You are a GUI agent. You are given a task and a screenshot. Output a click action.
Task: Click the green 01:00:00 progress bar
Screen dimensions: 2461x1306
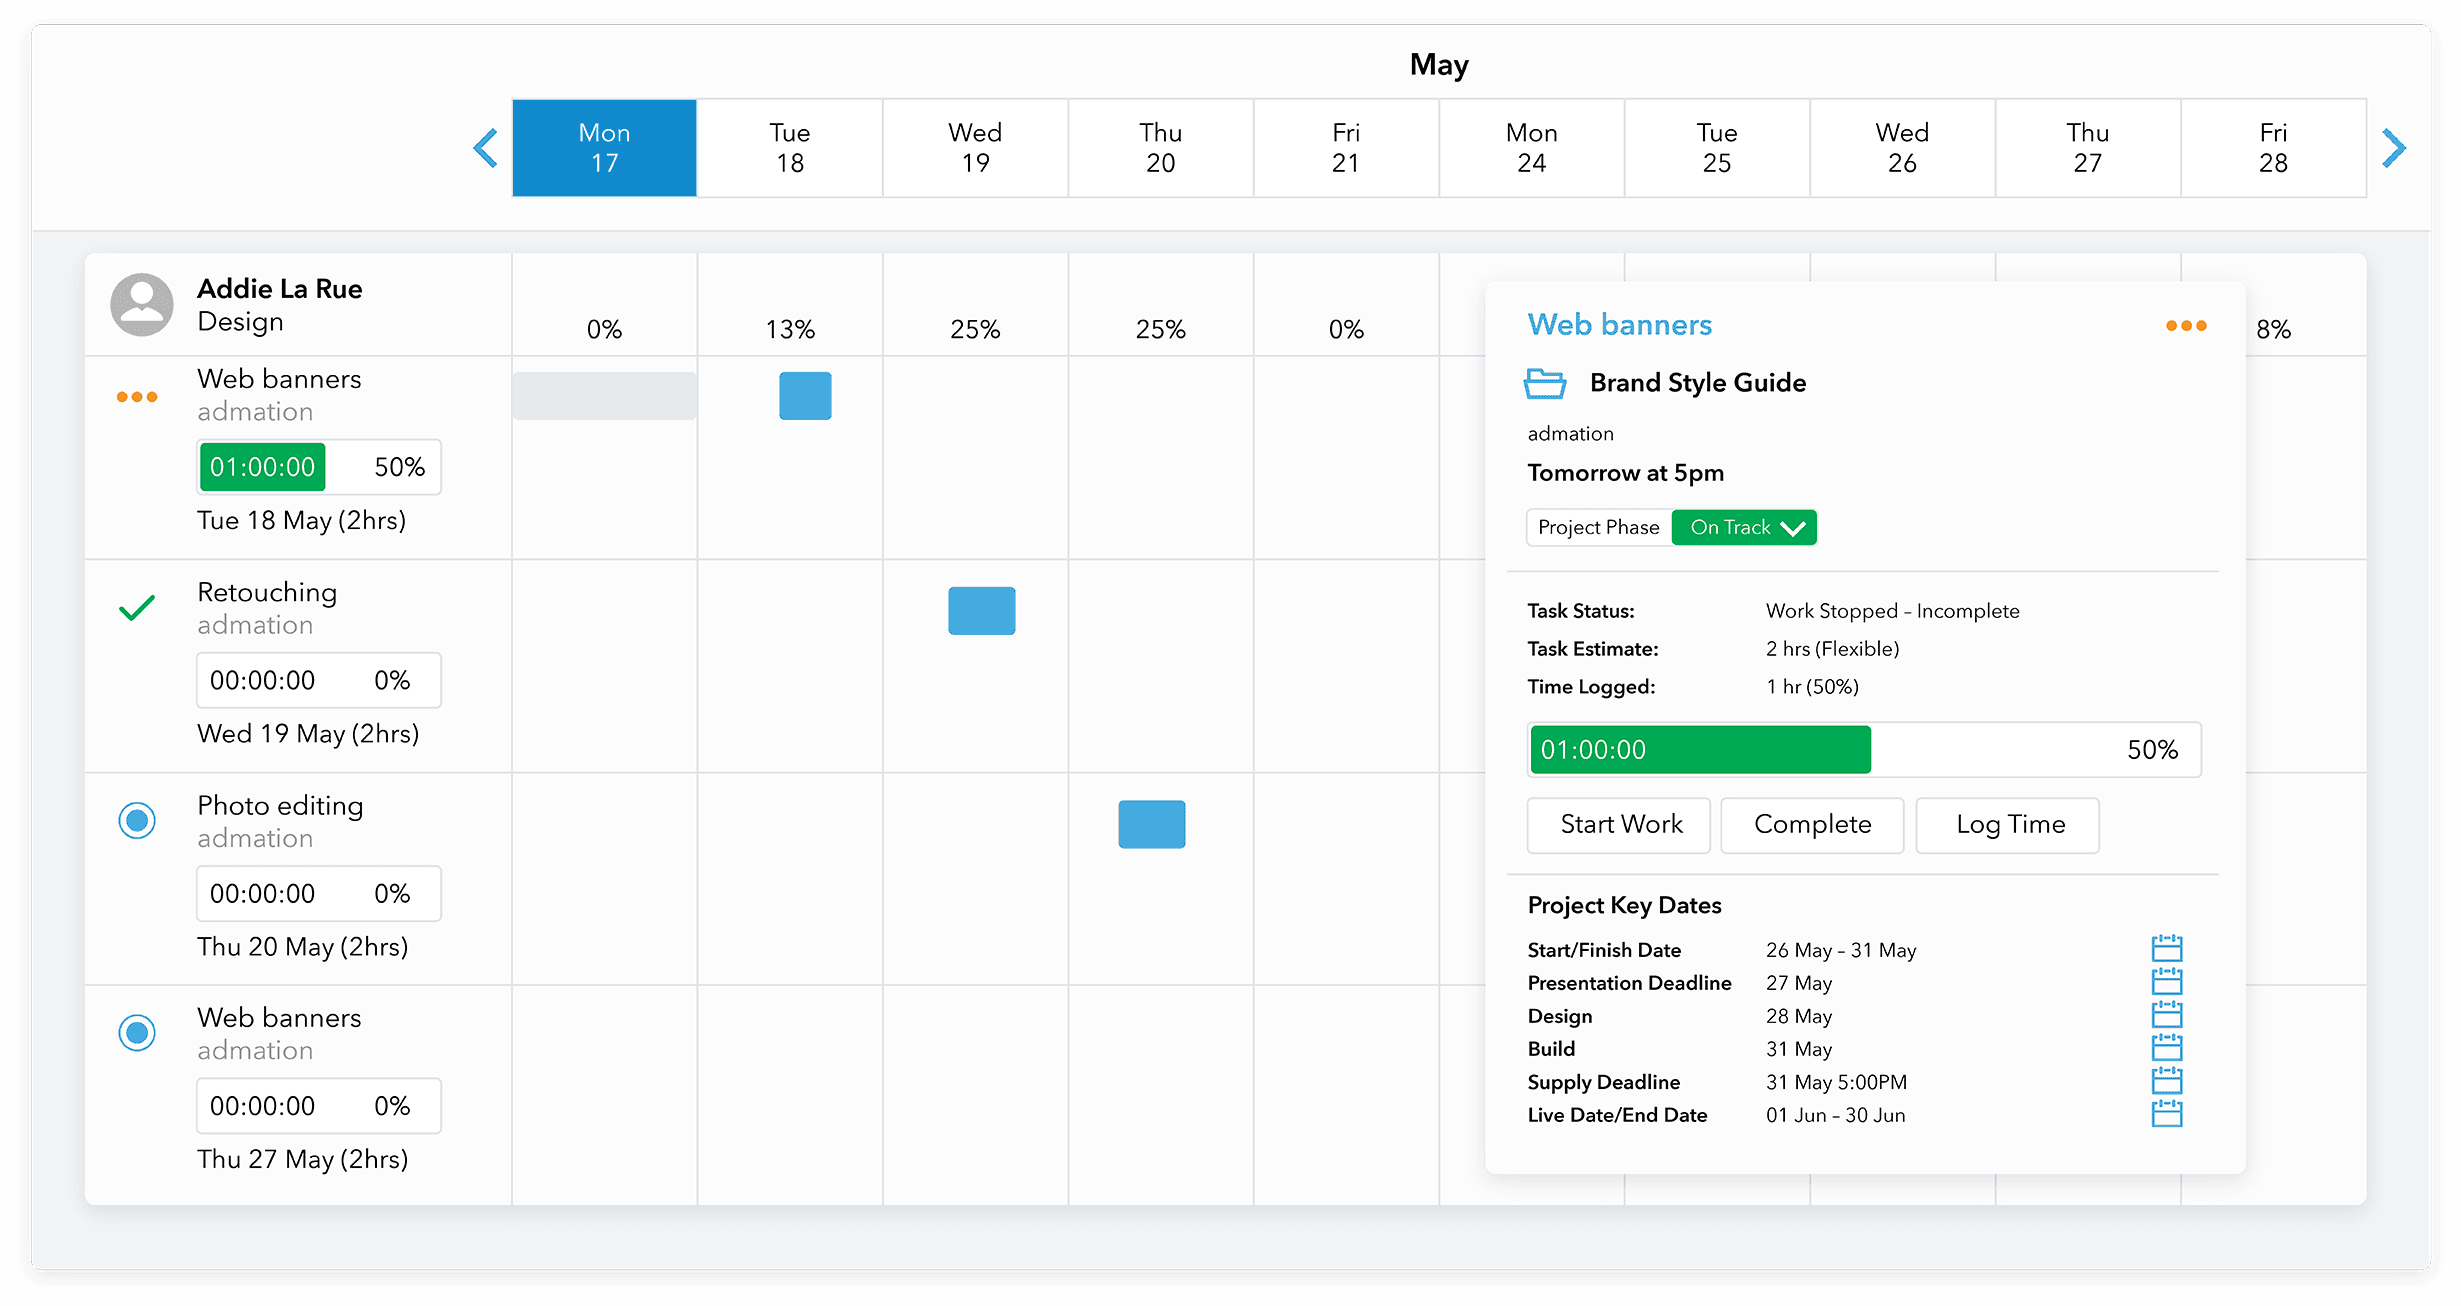coord(1698,749)
